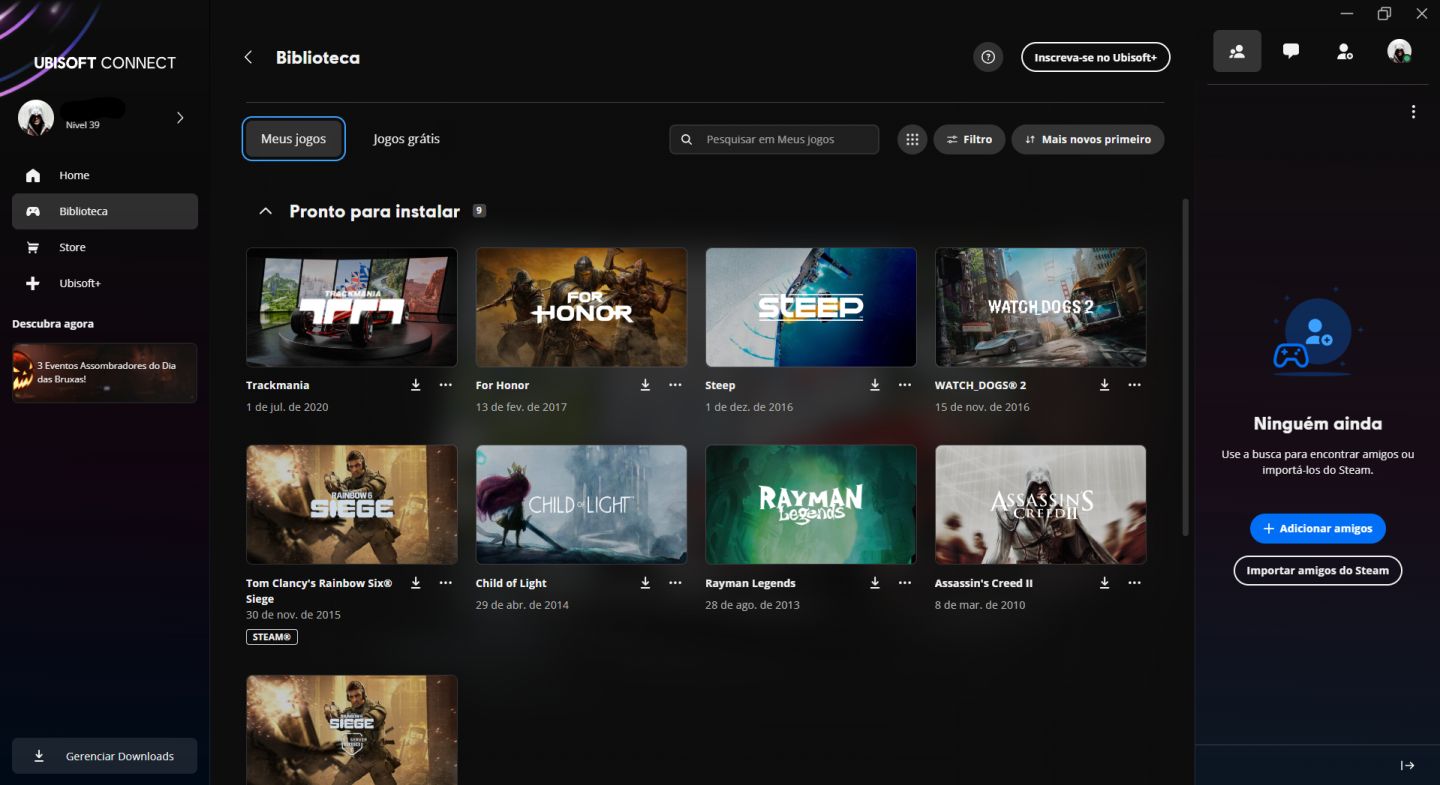Viewport: 1440px width, 785px height.
Task: Open the Steep cover thumbnail
Action: (811, 307)
